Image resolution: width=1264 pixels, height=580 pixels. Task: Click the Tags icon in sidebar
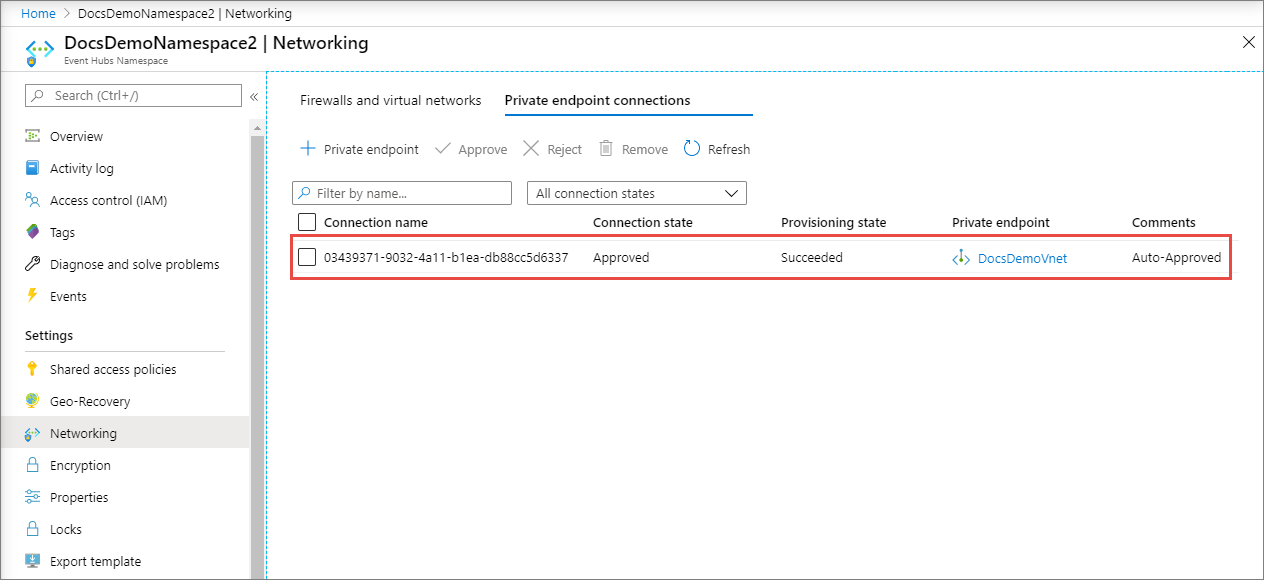click(x=32, y=232)
